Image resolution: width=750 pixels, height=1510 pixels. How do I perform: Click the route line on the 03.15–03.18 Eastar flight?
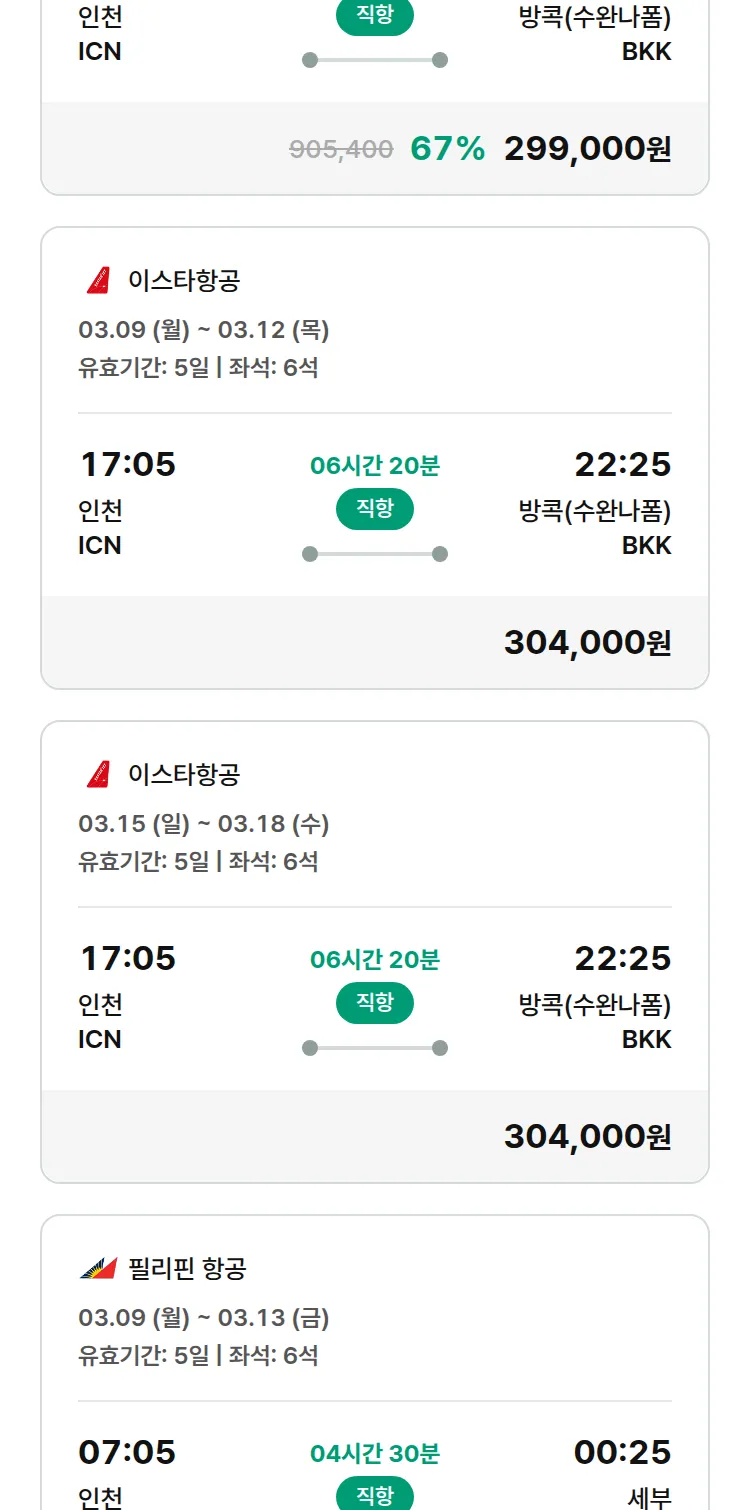coord(375,1048)
